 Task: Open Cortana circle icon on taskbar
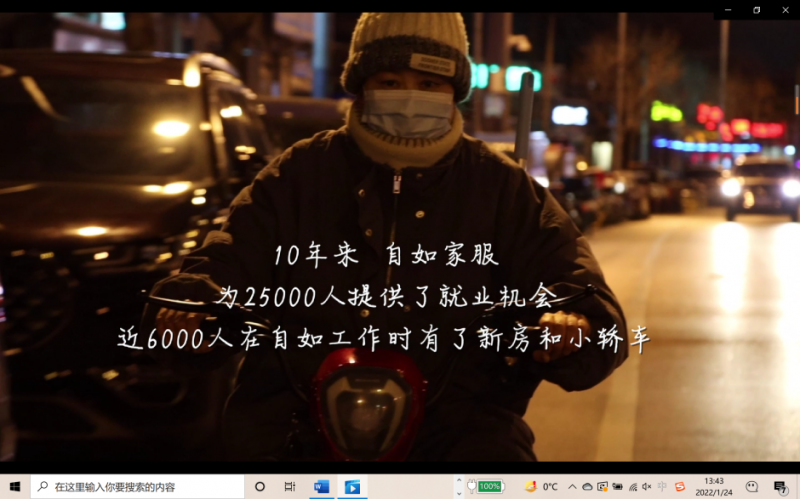click(260, 487)
